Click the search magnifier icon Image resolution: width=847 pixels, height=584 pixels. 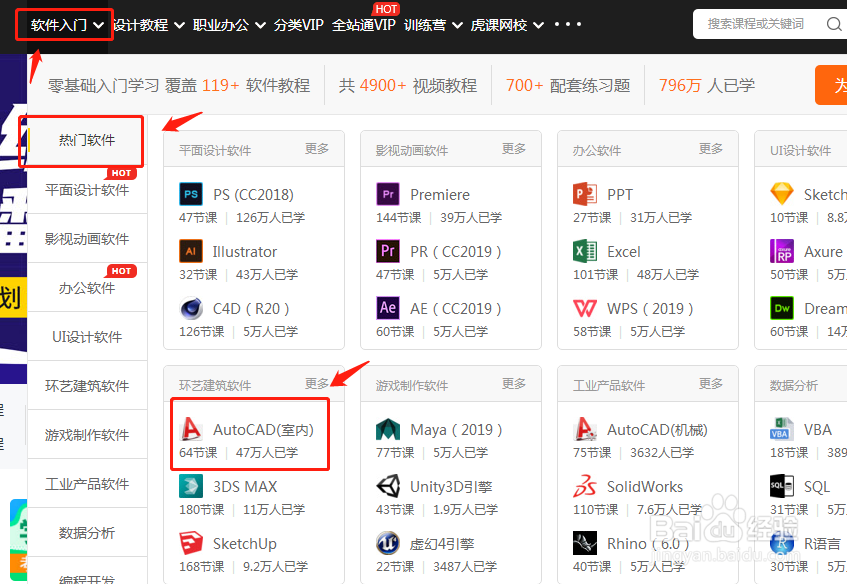coord(834,24)
